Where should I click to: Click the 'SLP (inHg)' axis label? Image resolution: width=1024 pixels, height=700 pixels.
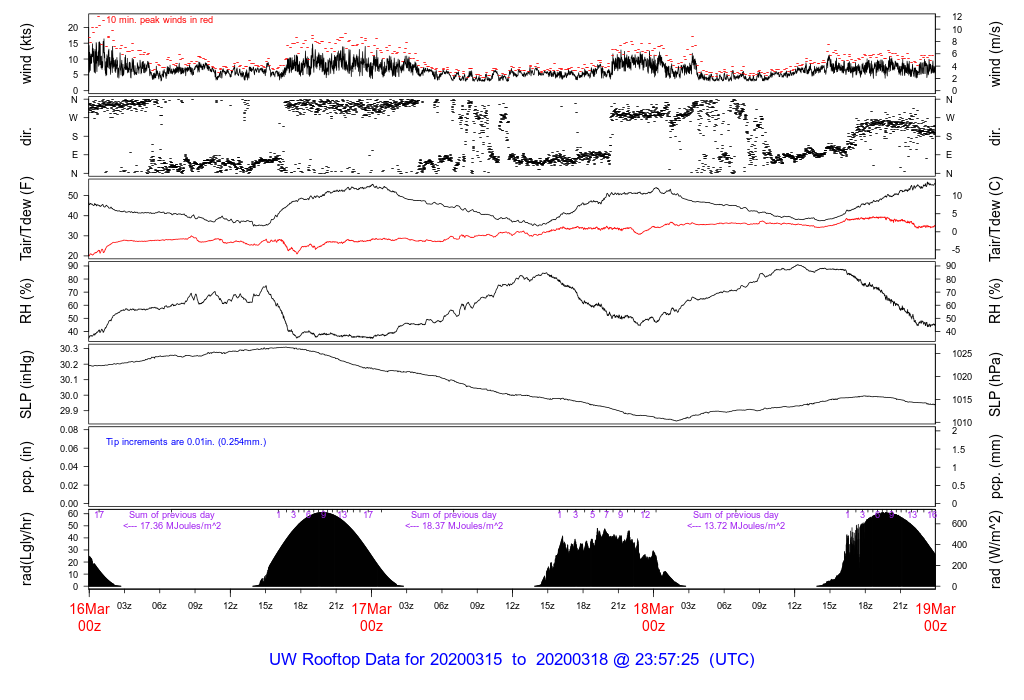click(x=26, y=385)
